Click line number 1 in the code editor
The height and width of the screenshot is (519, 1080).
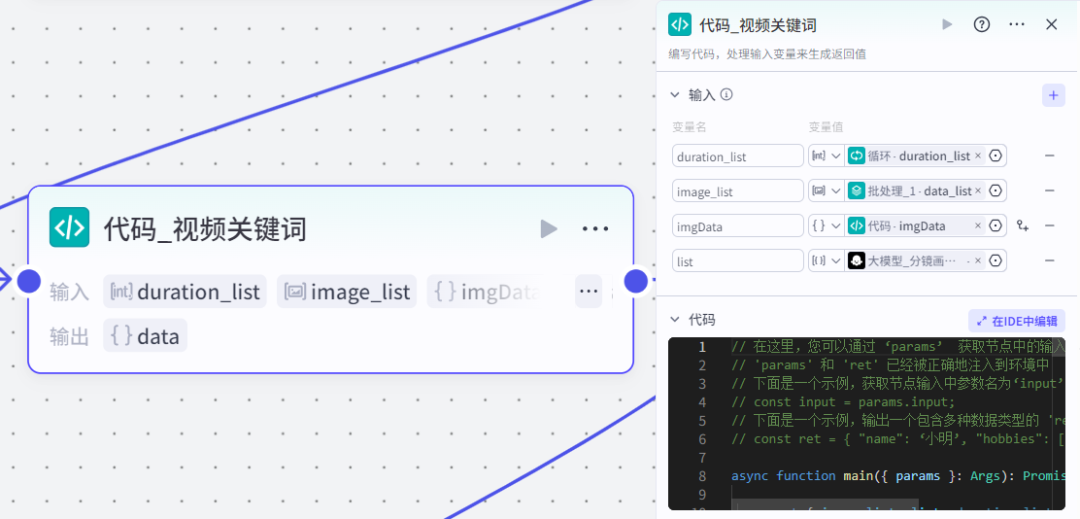701,347
